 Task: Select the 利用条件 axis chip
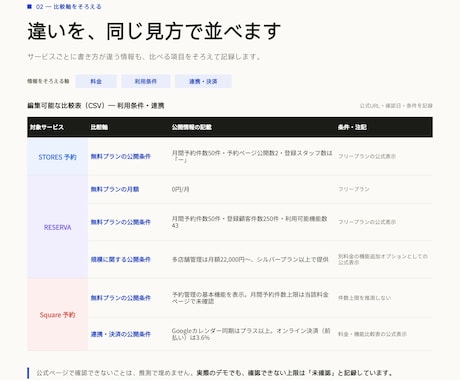coord(146,81)
